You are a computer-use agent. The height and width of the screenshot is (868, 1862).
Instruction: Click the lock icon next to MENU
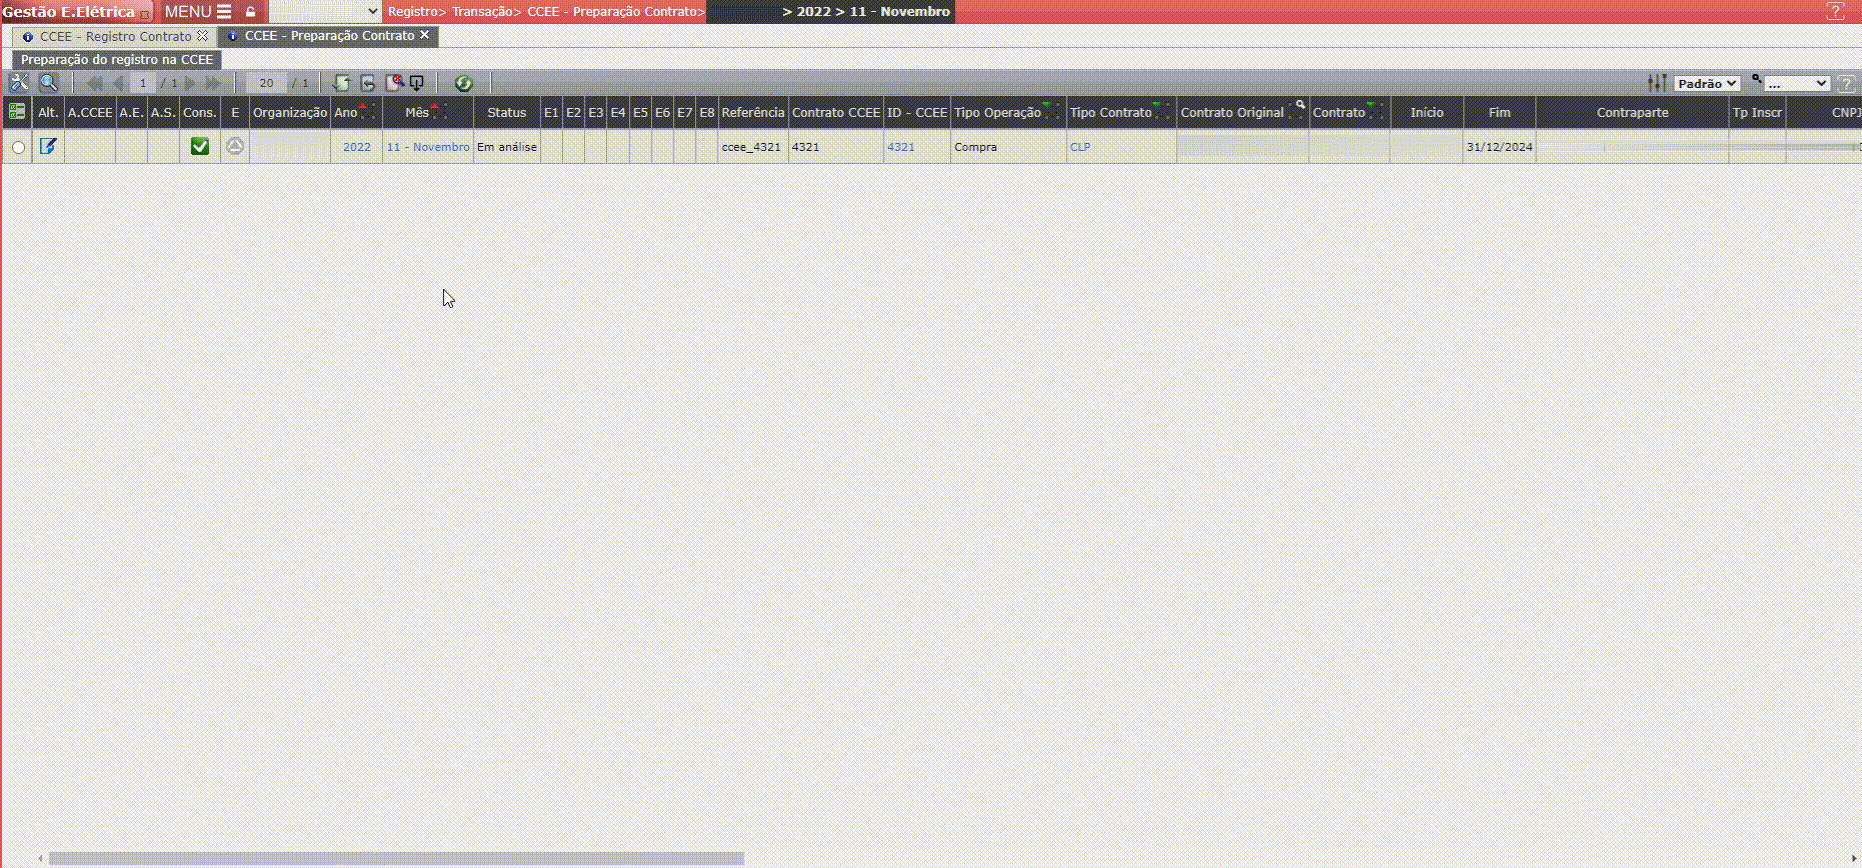[x=251, y=12]
